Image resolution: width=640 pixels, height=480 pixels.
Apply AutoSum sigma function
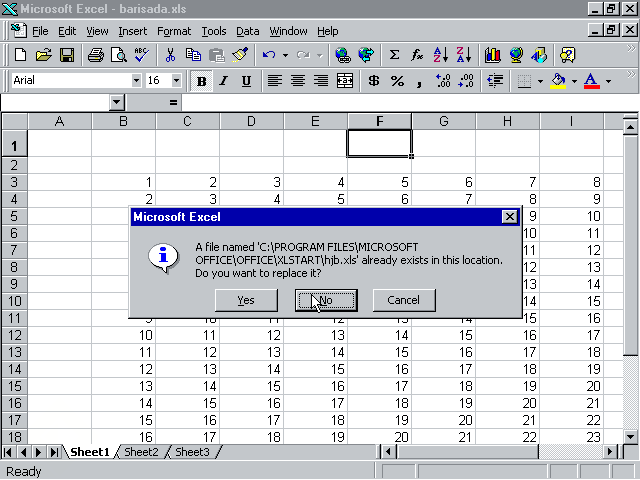[394, 55]
